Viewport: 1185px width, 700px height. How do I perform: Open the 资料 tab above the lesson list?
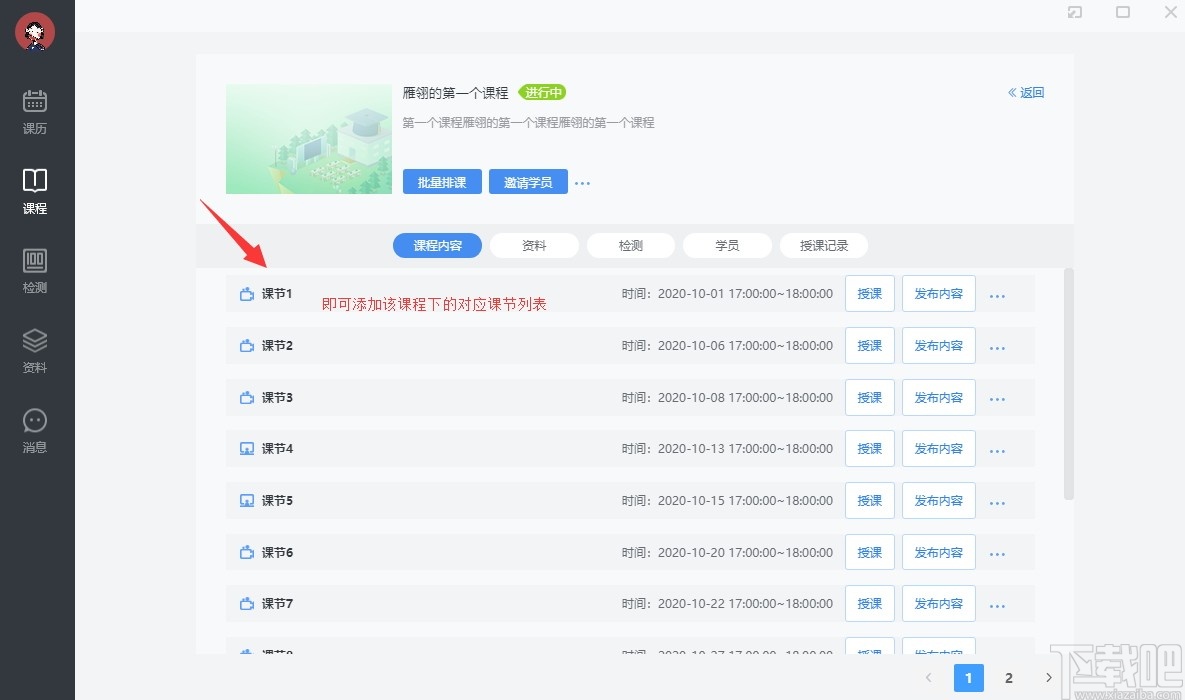coord(534,245)
